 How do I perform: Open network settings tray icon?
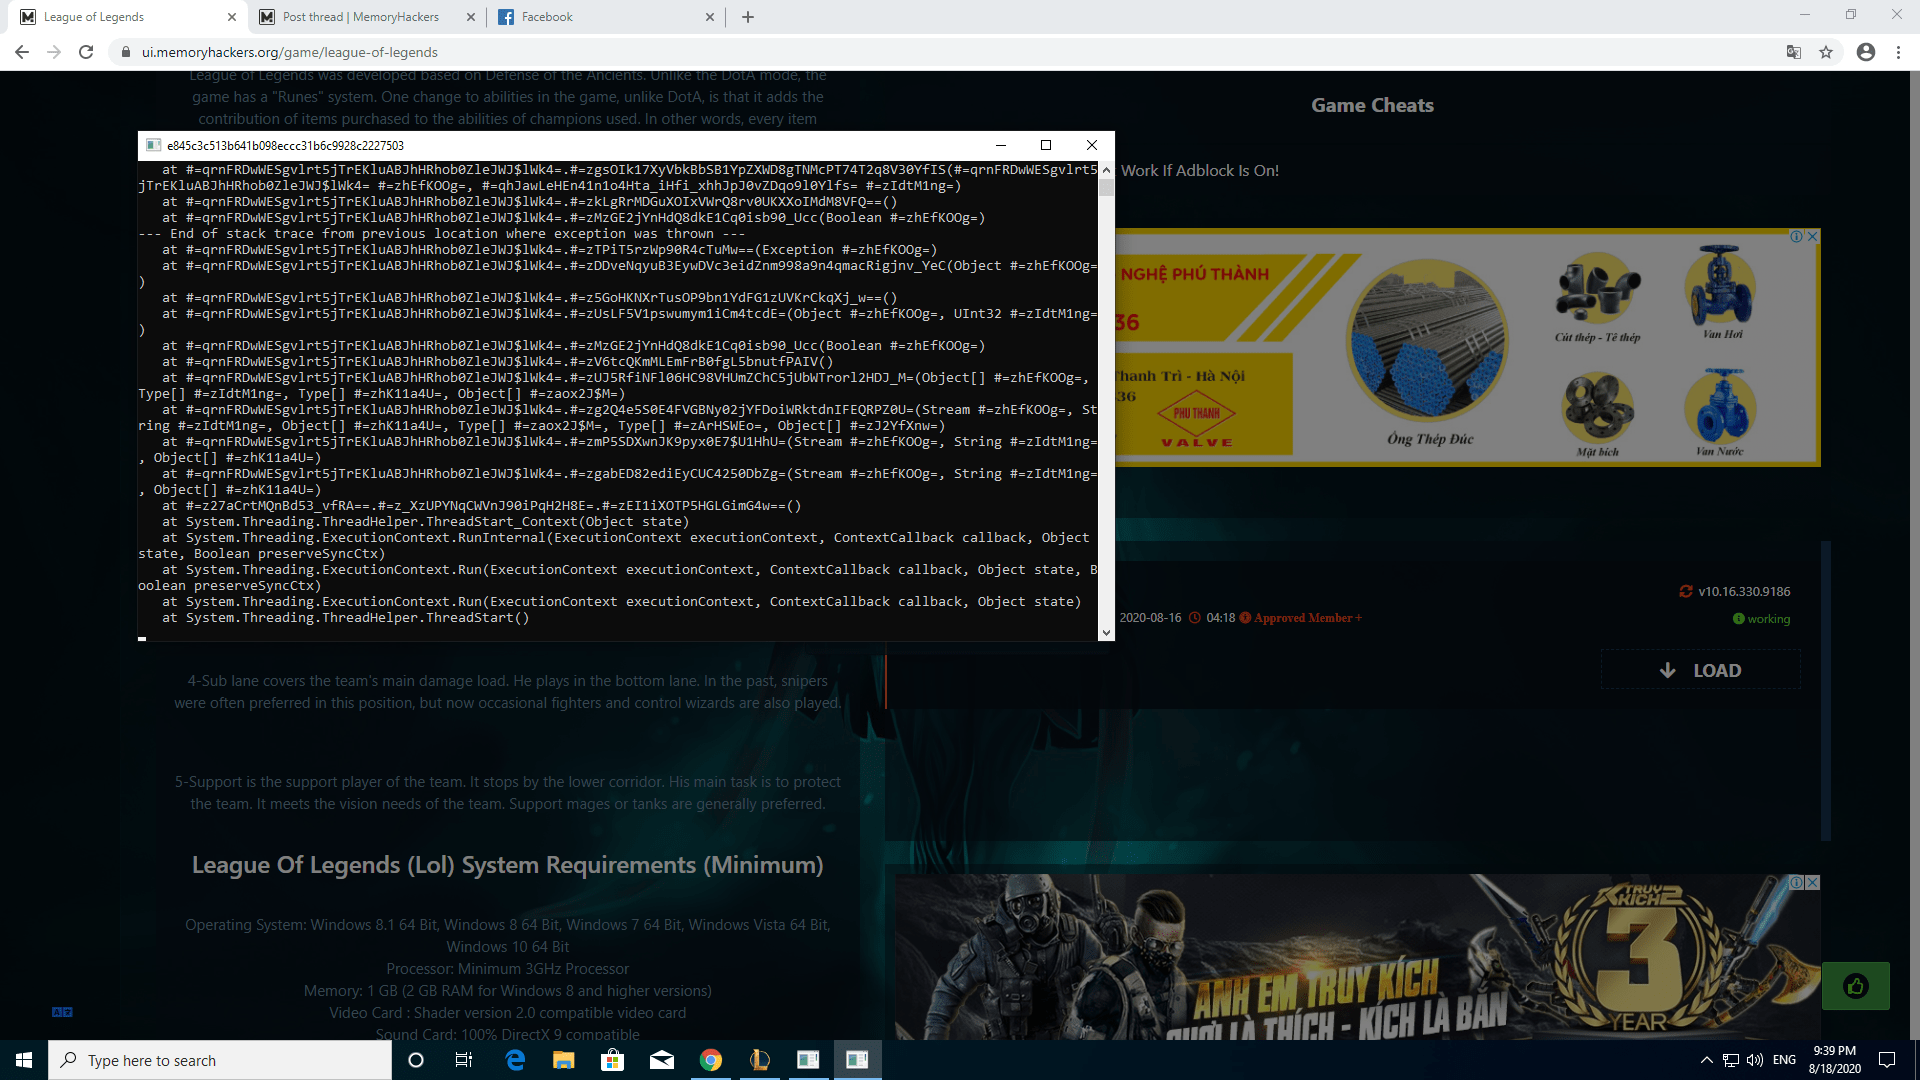click(1730, 1060)
